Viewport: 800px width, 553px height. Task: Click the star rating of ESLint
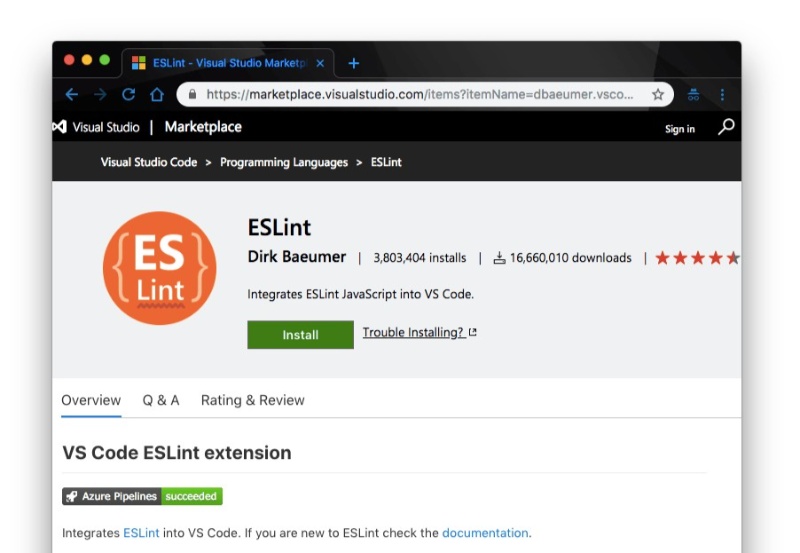tap(697, 258)
